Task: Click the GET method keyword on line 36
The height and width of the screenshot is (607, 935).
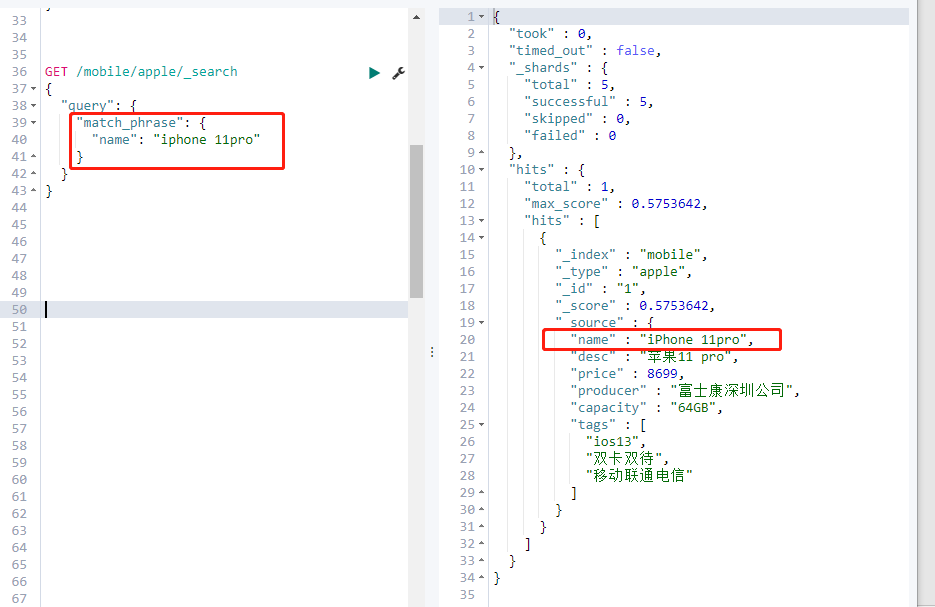Action: [56, 72]
